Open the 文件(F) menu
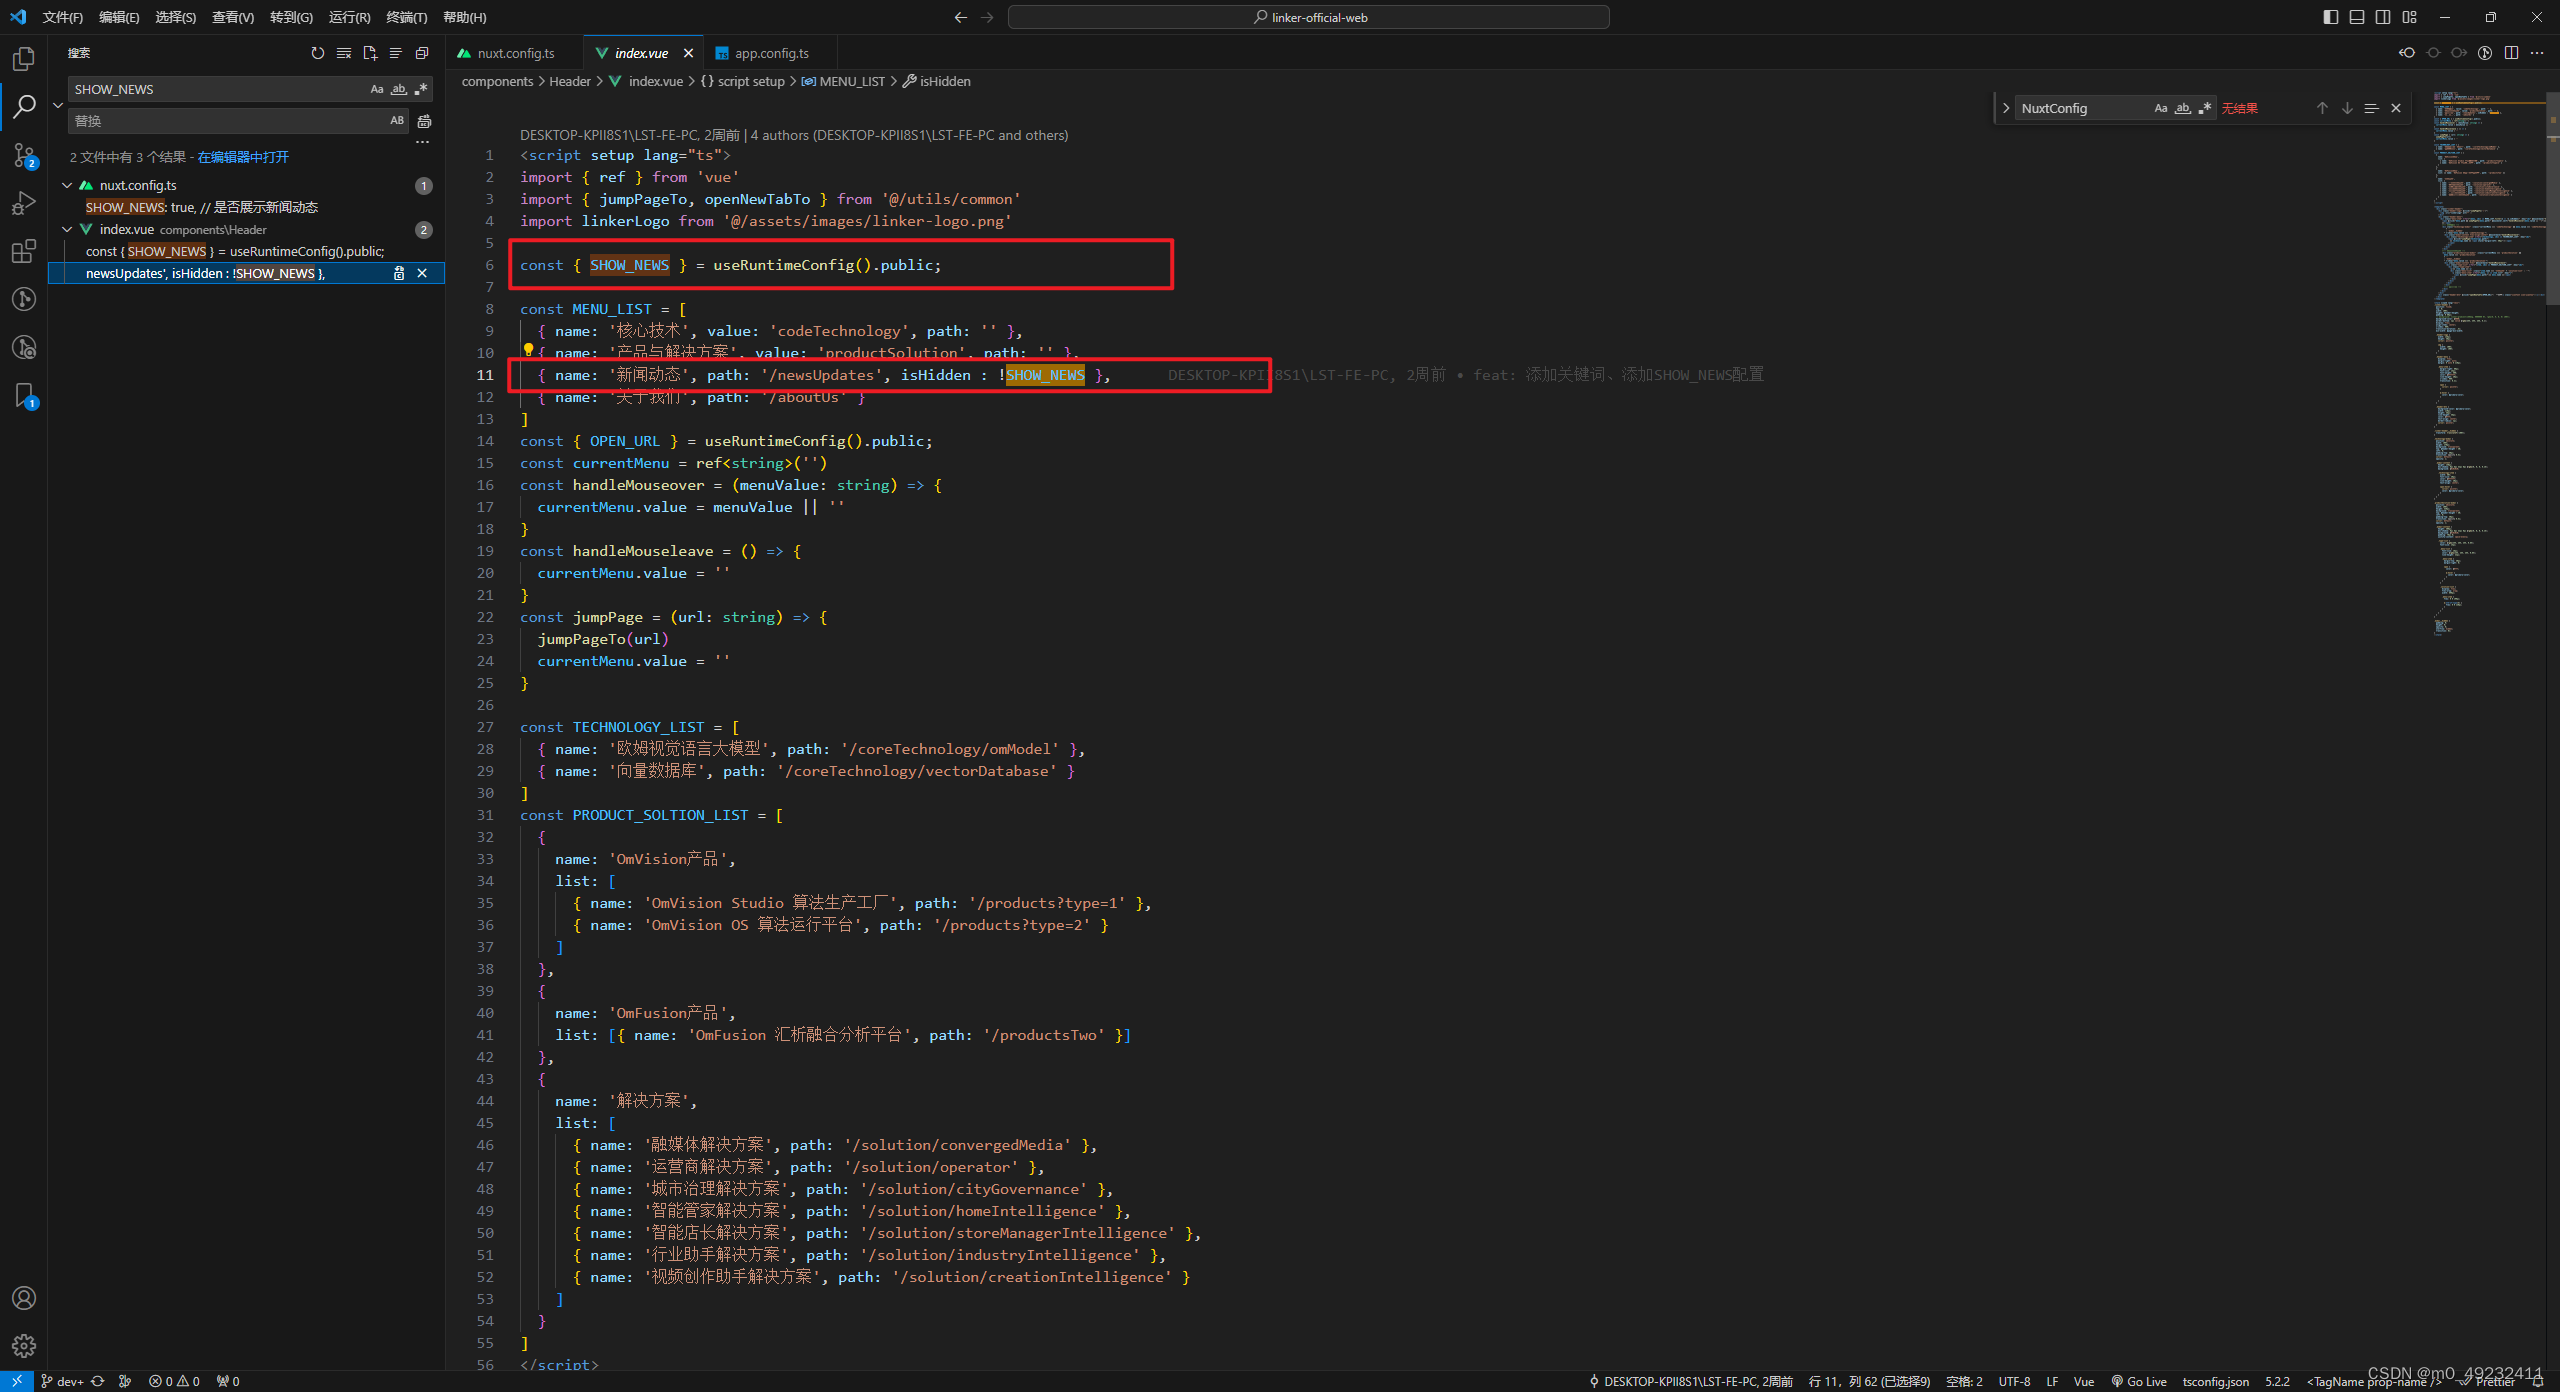This screenshot has height=1392, width=2560. [63, 17]
